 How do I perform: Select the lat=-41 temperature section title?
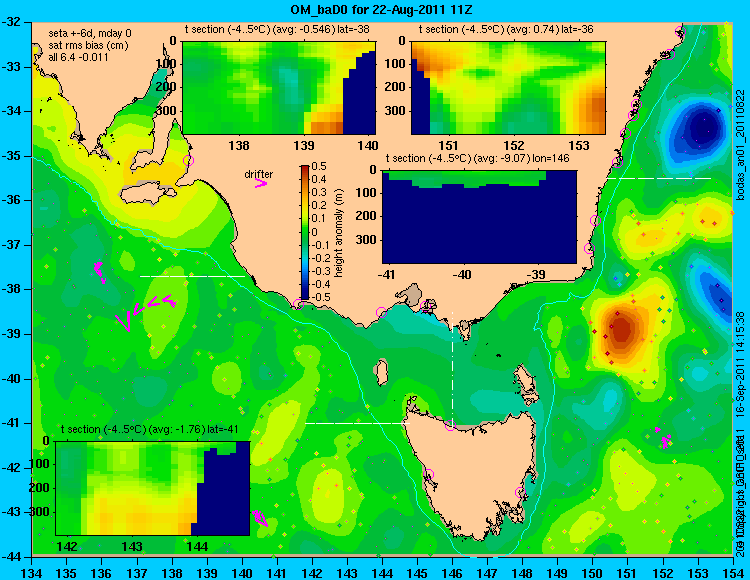150,429
